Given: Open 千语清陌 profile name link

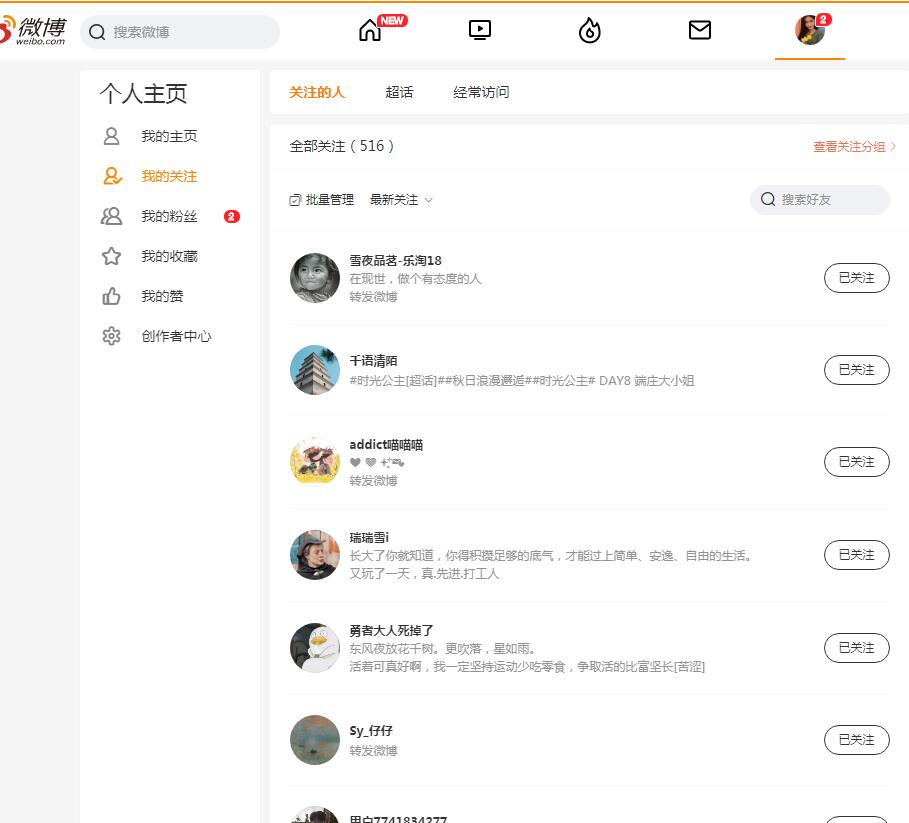Looking at the screenshot, I should coord(374,361).
